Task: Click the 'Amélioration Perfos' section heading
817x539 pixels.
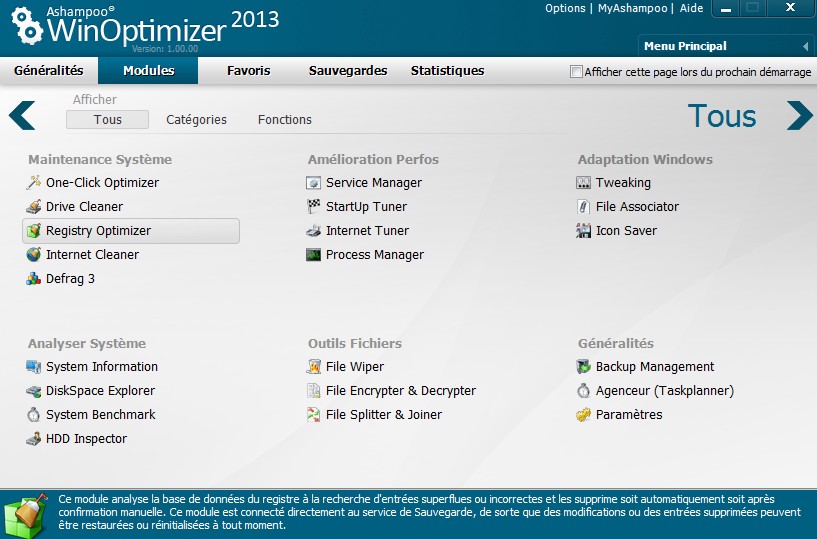Action: 373,160
